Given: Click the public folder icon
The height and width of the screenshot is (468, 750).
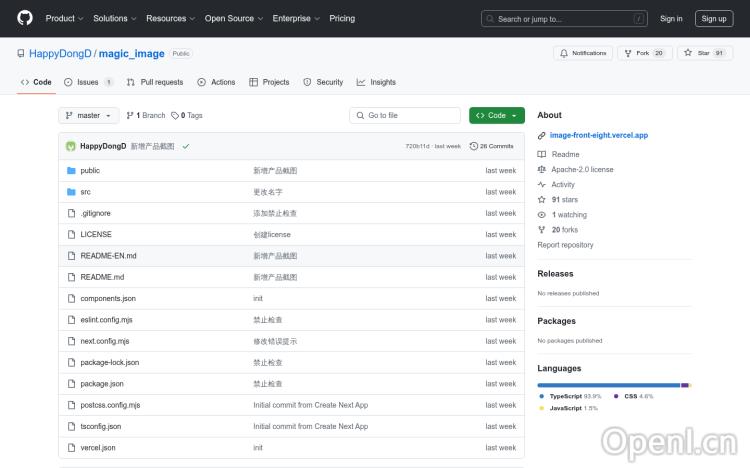Looking at the screenshot, I should coord(71,170).
